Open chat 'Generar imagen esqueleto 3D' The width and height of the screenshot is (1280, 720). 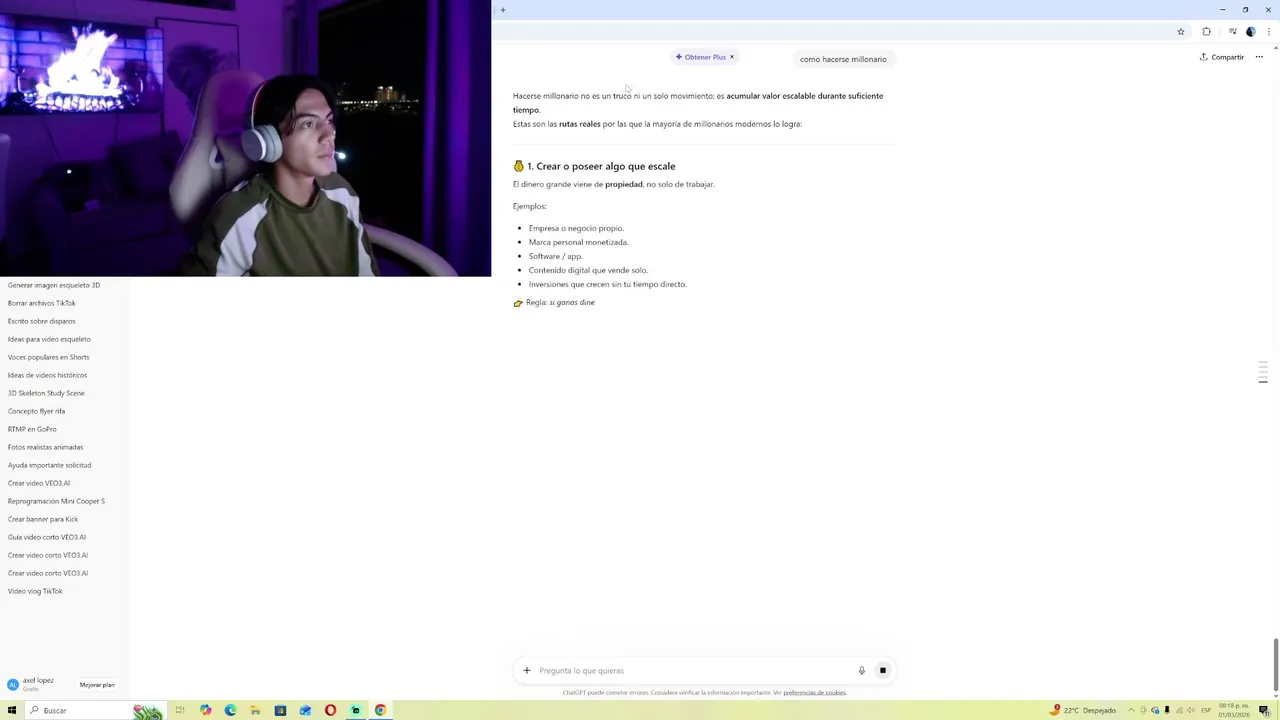pyautogui.click(x=54, y=285)
